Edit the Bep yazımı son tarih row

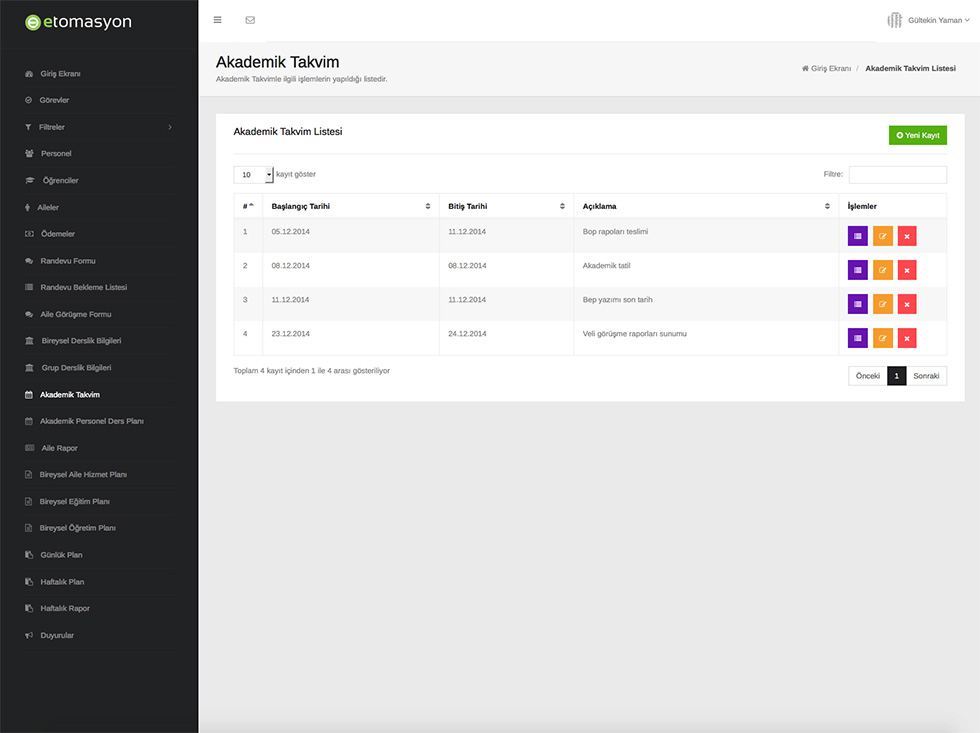[882, 304]
